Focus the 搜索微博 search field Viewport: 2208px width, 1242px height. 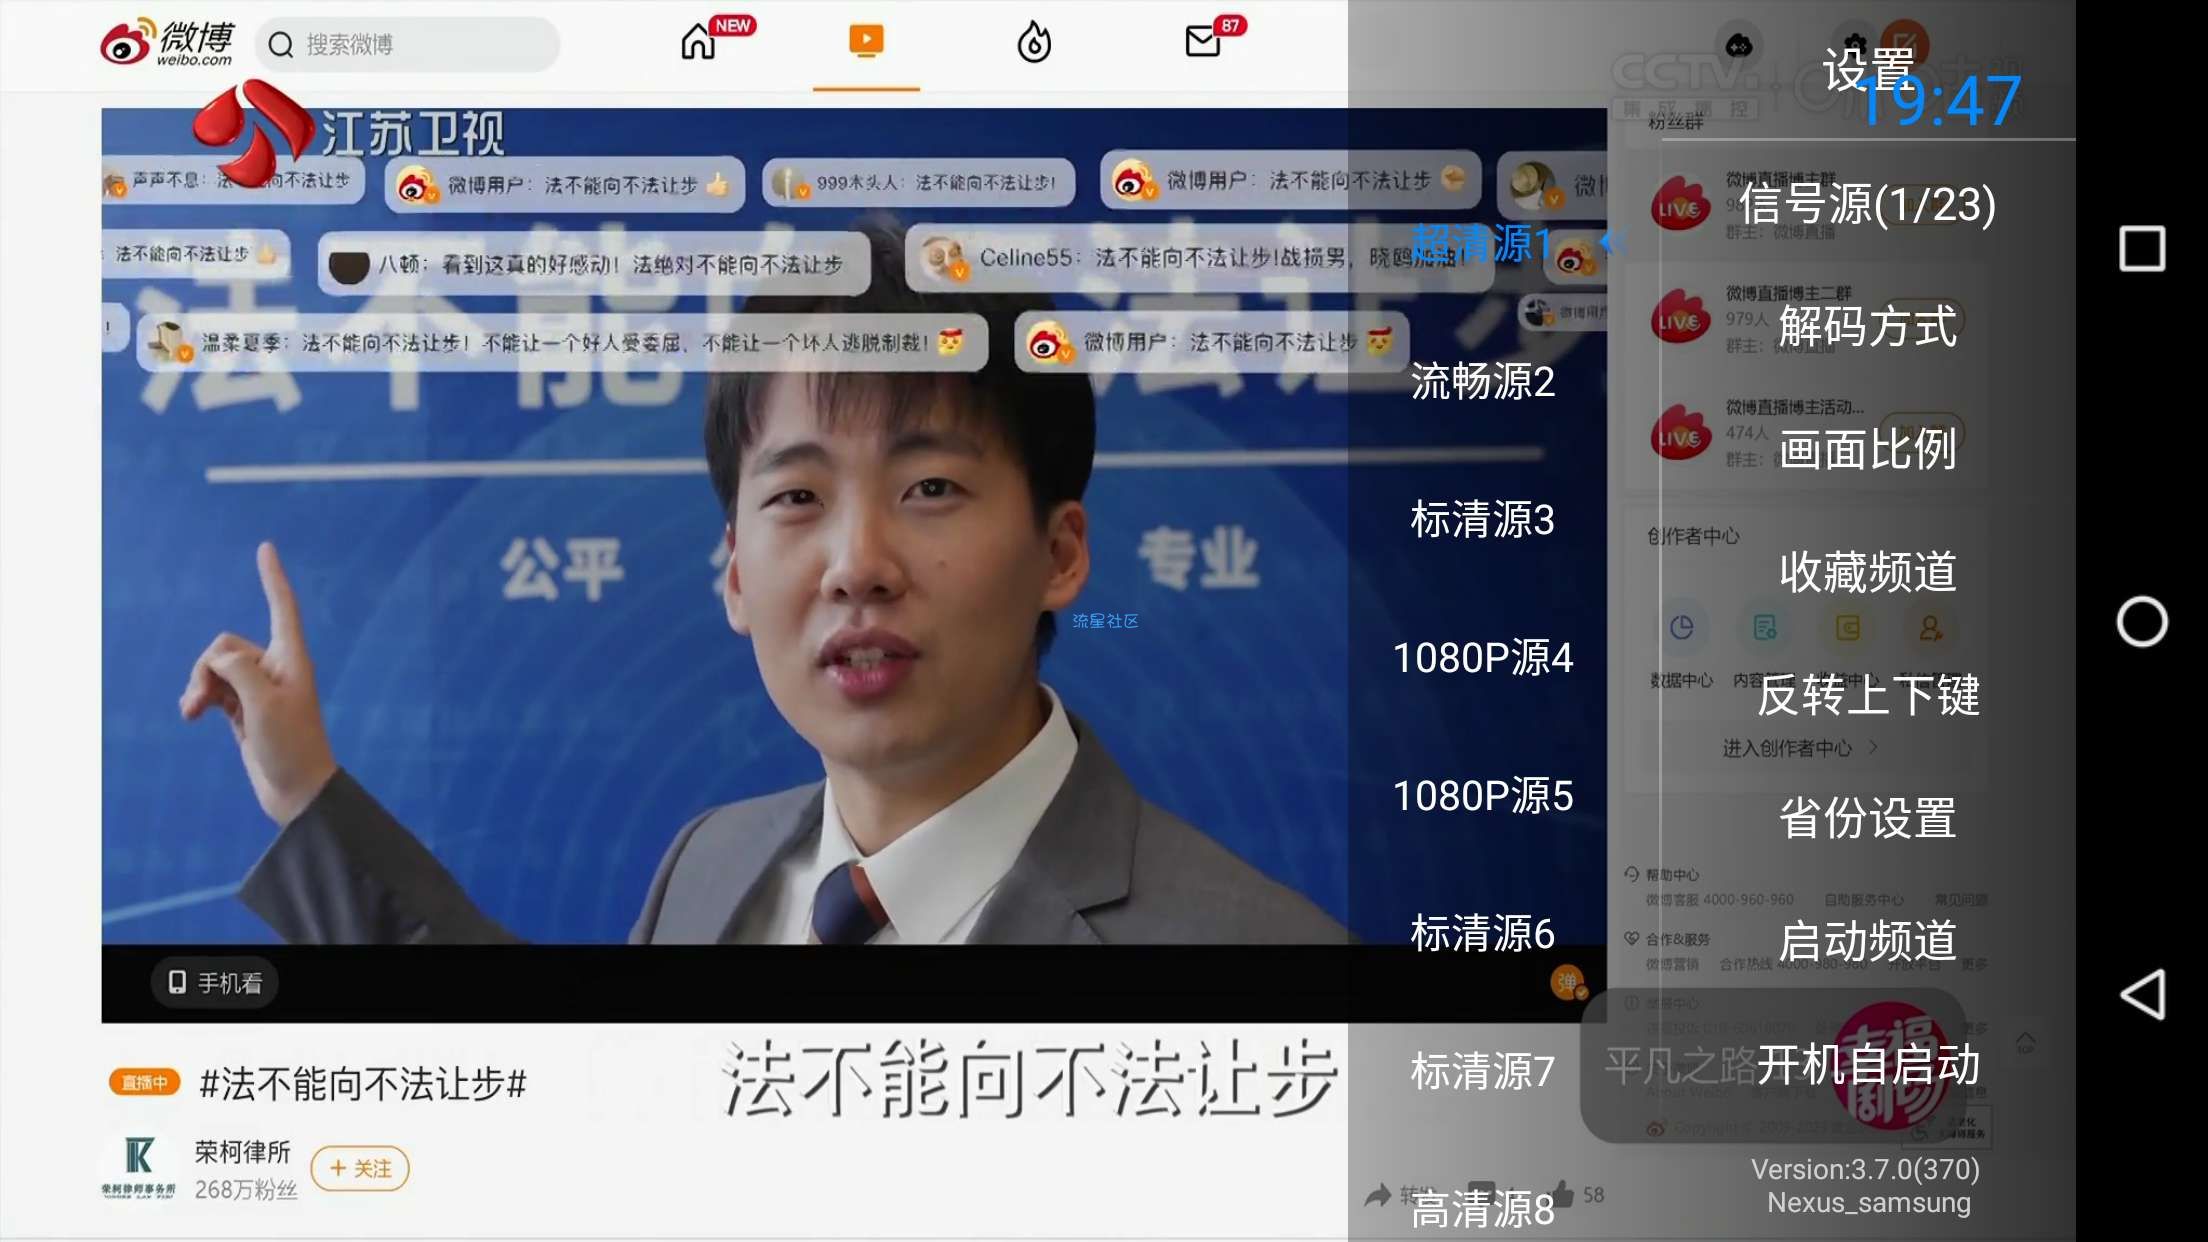click(408, 45)
